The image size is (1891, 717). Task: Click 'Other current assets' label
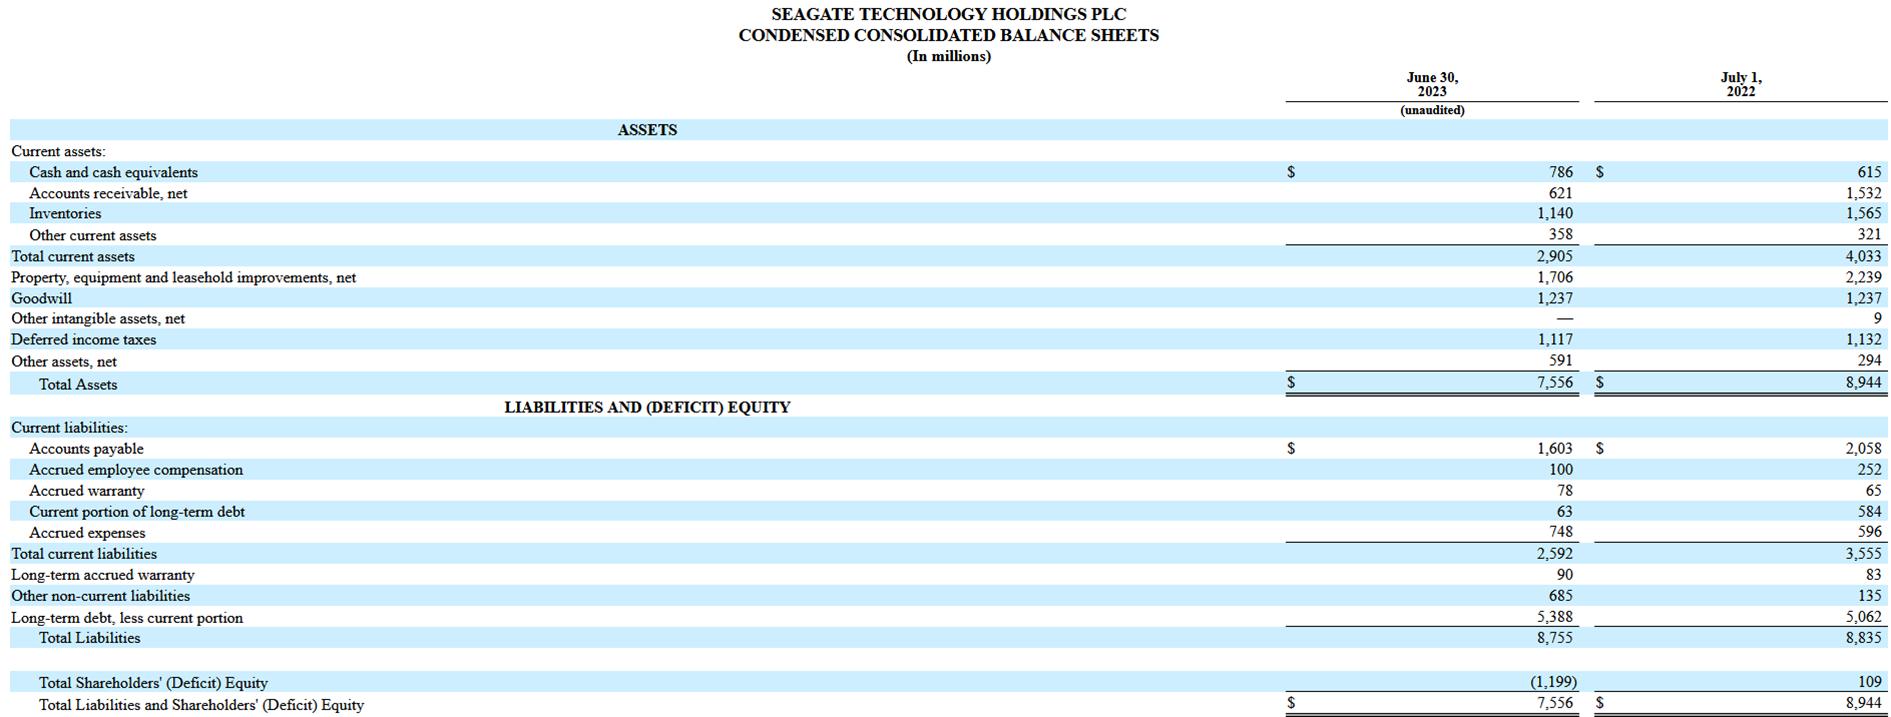click(x=92, y=235)
